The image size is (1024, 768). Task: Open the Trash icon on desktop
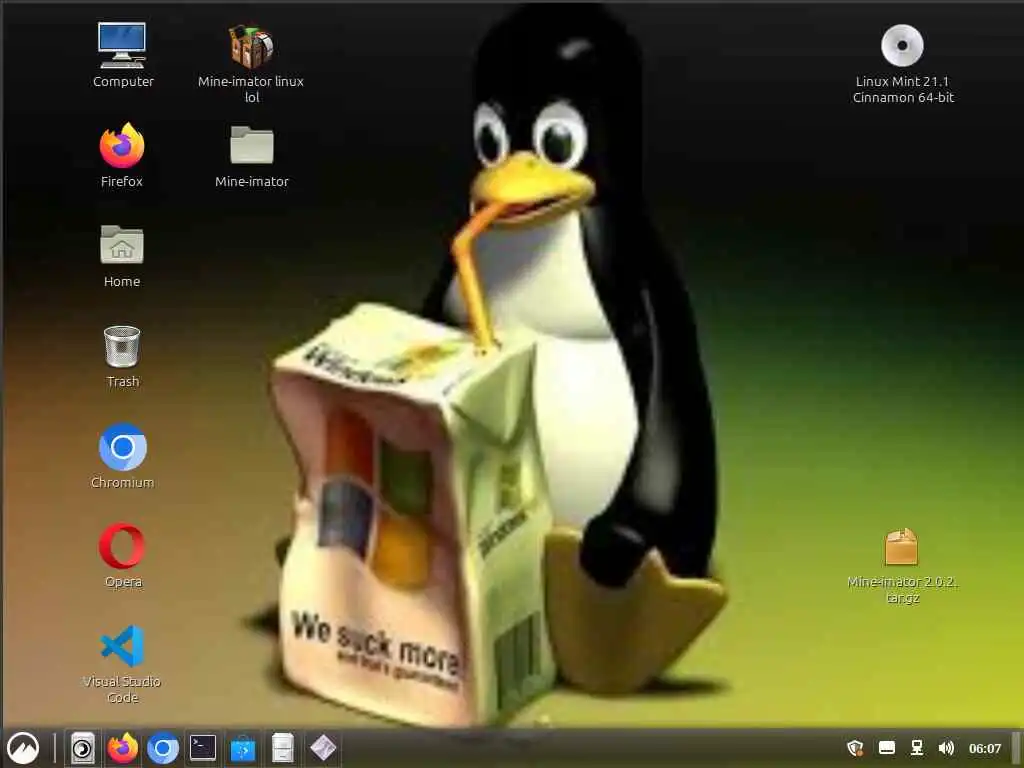[122, 346]
